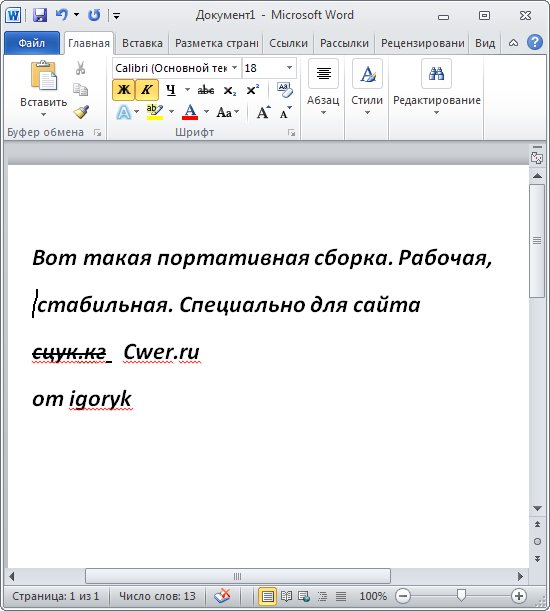Switch to Web Layout view
This screenshot has width=550, height=611.
304,596
